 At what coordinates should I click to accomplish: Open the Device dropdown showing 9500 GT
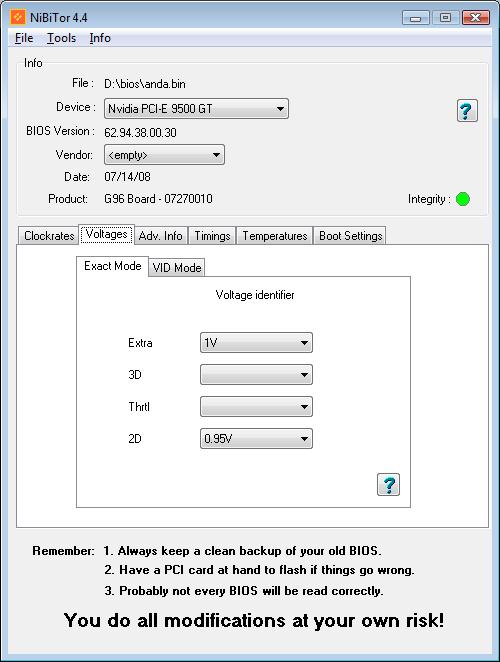[196, 109]
